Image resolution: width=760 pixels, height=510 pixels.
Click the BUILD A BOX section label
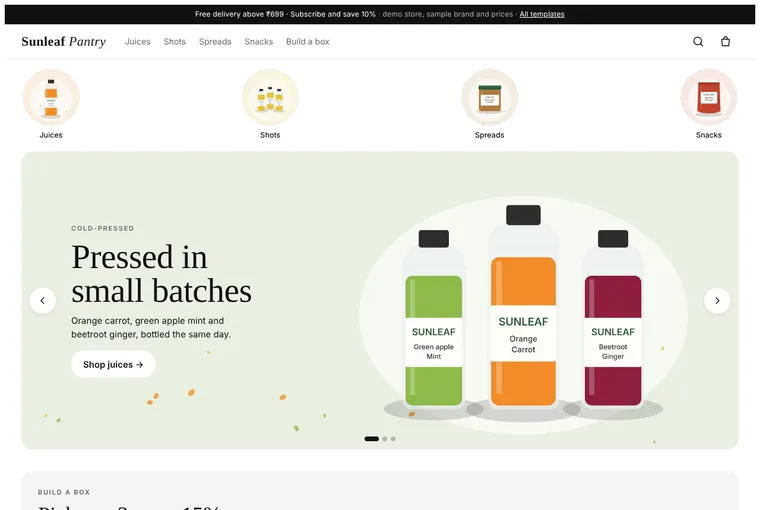click(64, 492)
